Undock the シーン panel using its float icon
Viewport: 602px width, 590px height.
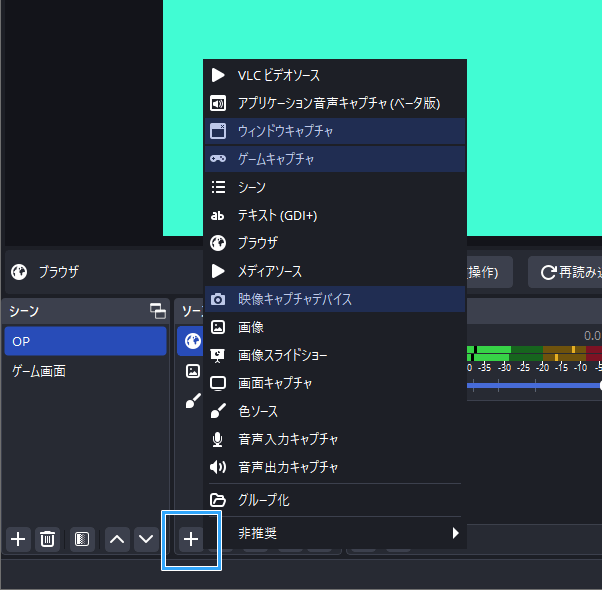click(x=157, y=311)
